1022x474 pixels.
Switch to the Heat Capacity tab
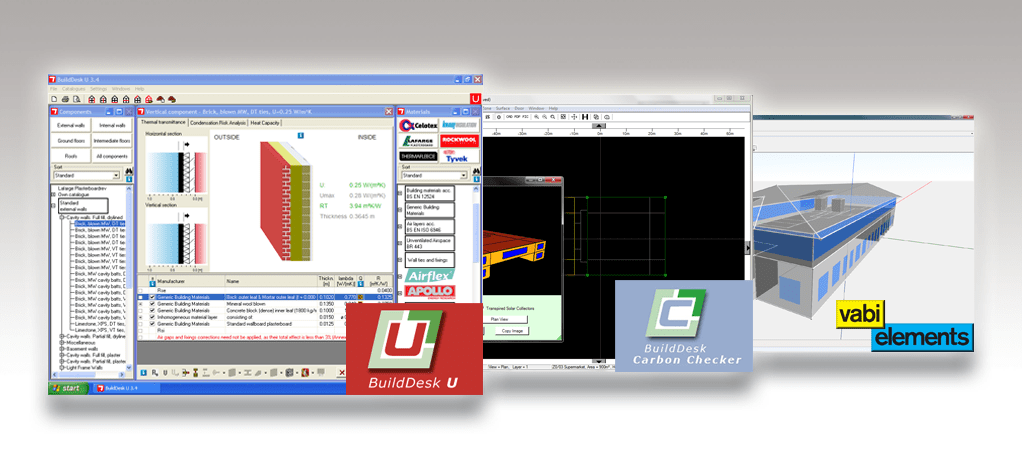pyautogui.click(x=265, y=123)
